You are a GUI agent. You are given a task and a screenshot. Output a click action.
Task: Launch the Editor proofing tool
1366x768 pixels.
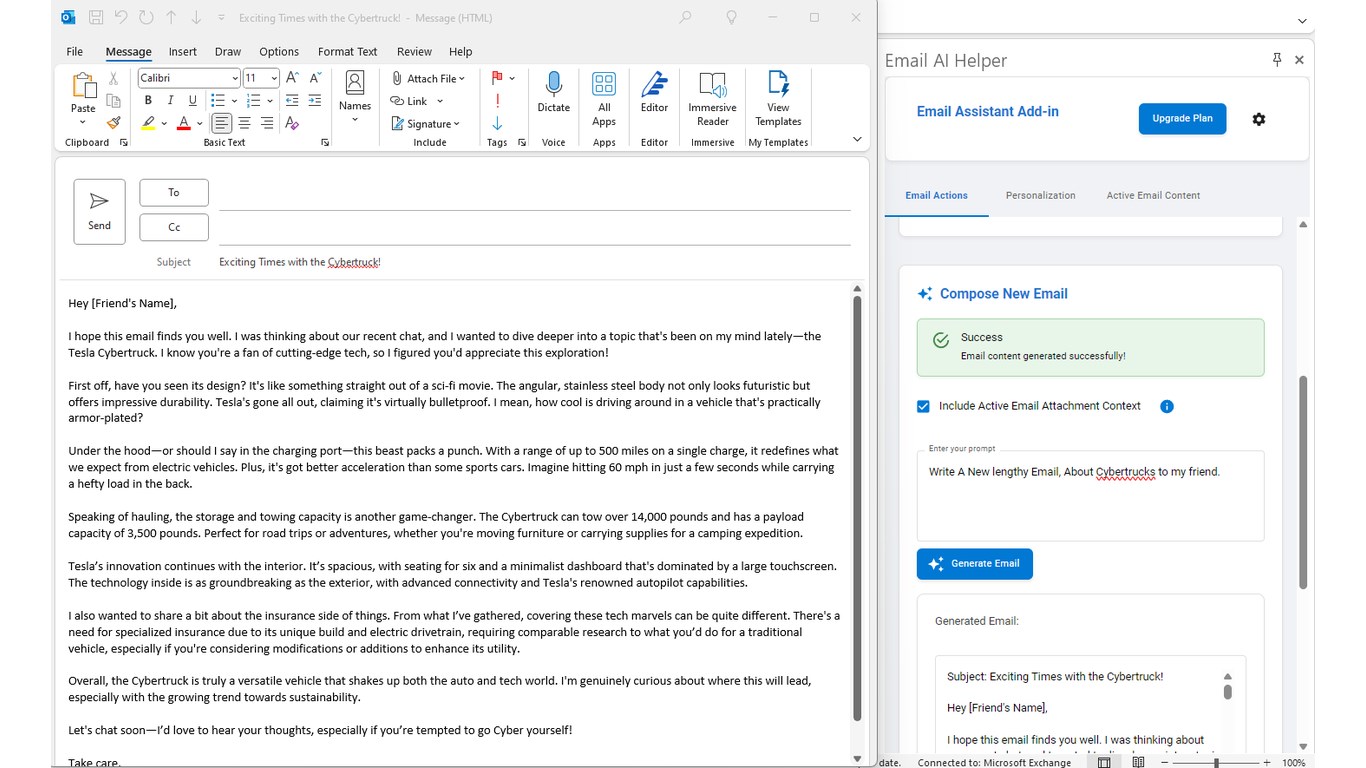coord(654,91)
